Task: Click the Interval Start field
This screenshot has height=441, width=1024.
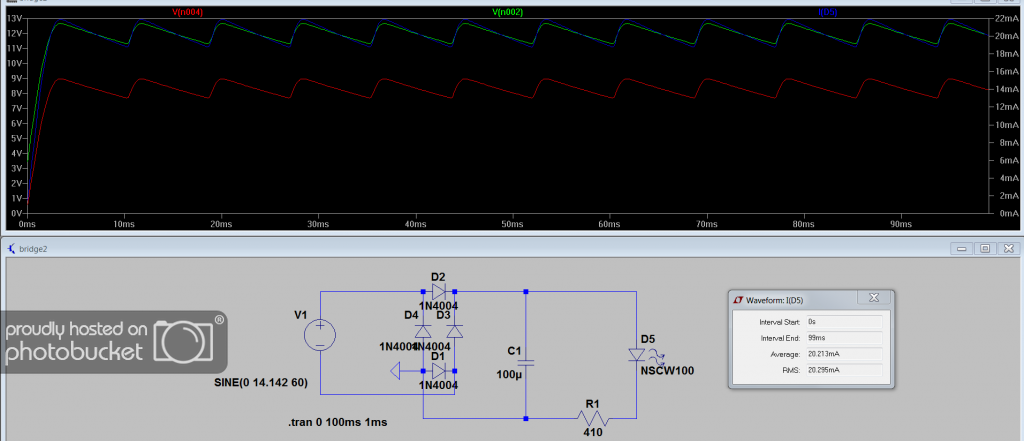Action: pos(844,322)
